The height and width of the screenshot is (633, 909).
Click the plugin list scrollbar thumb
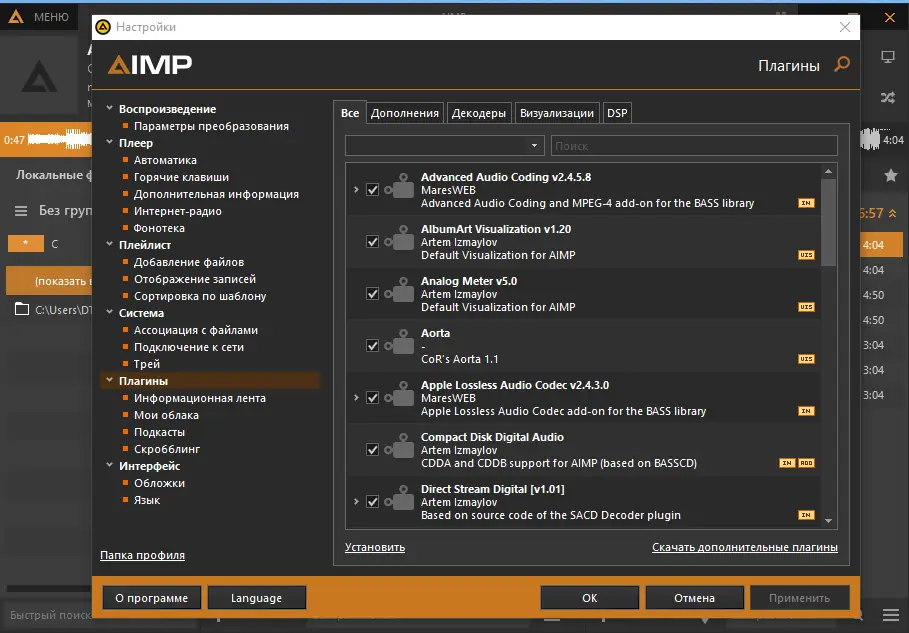coord(828,221)
